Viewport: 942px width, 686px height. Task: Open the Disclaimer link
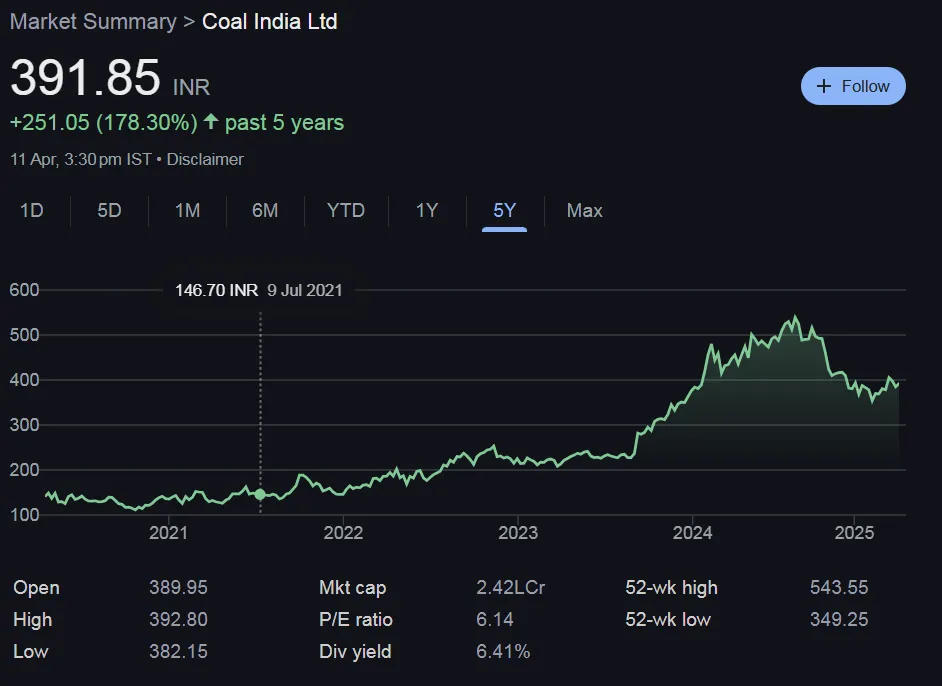pyautogui.click(x=205, y=159)
